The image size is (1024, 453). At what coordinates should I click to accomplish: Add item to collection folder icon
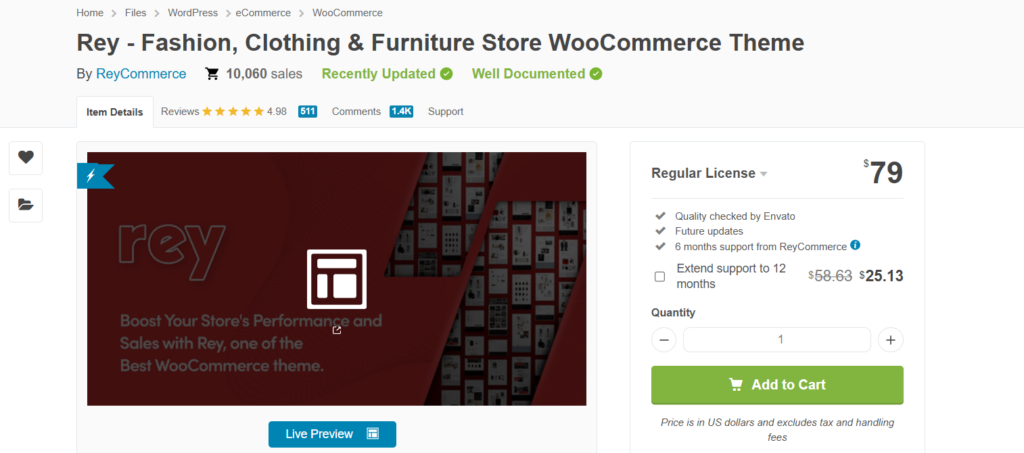point(25,205)
